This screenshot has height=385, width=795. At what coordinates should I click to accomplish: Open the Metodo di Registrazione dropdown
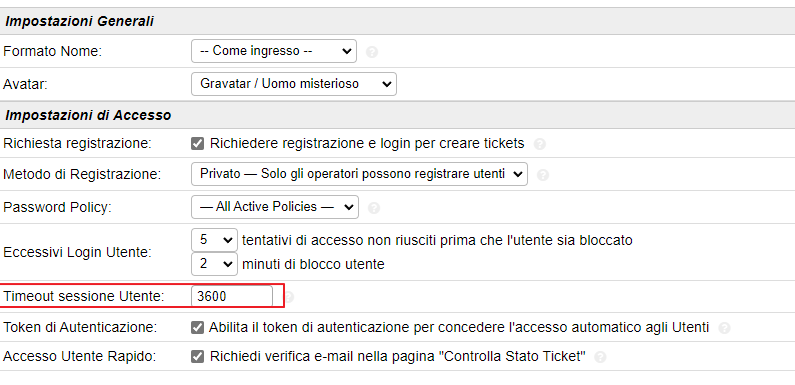(x=359, y=174)
